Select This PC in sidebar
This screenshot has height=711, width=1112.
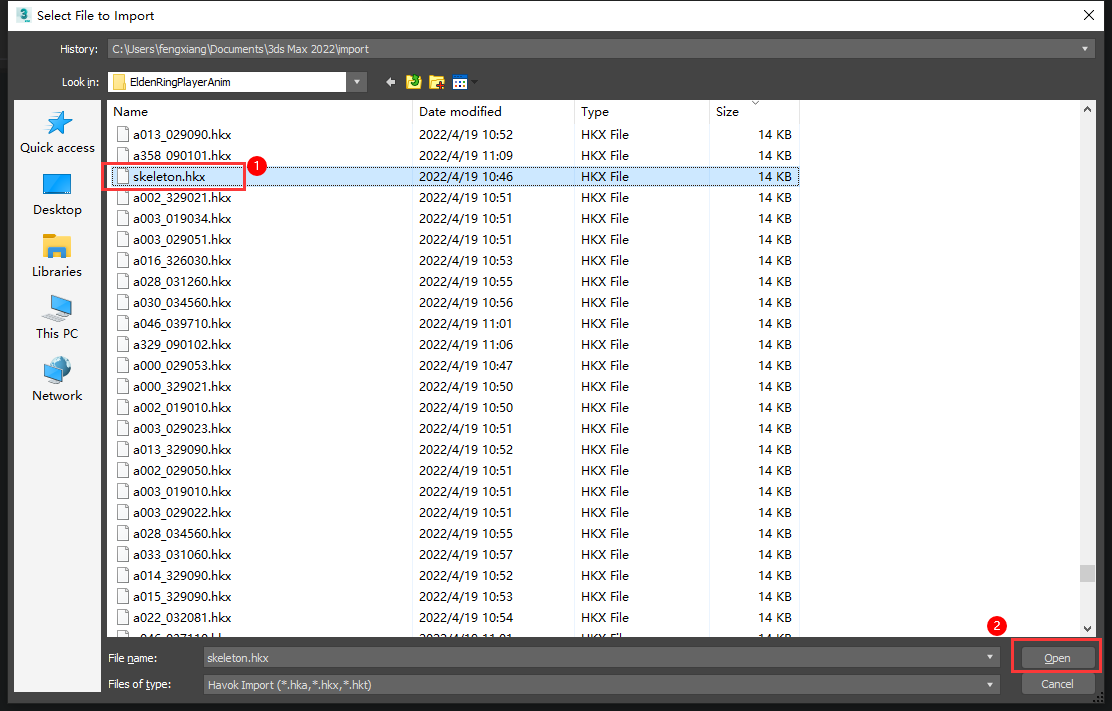(57, 318)
